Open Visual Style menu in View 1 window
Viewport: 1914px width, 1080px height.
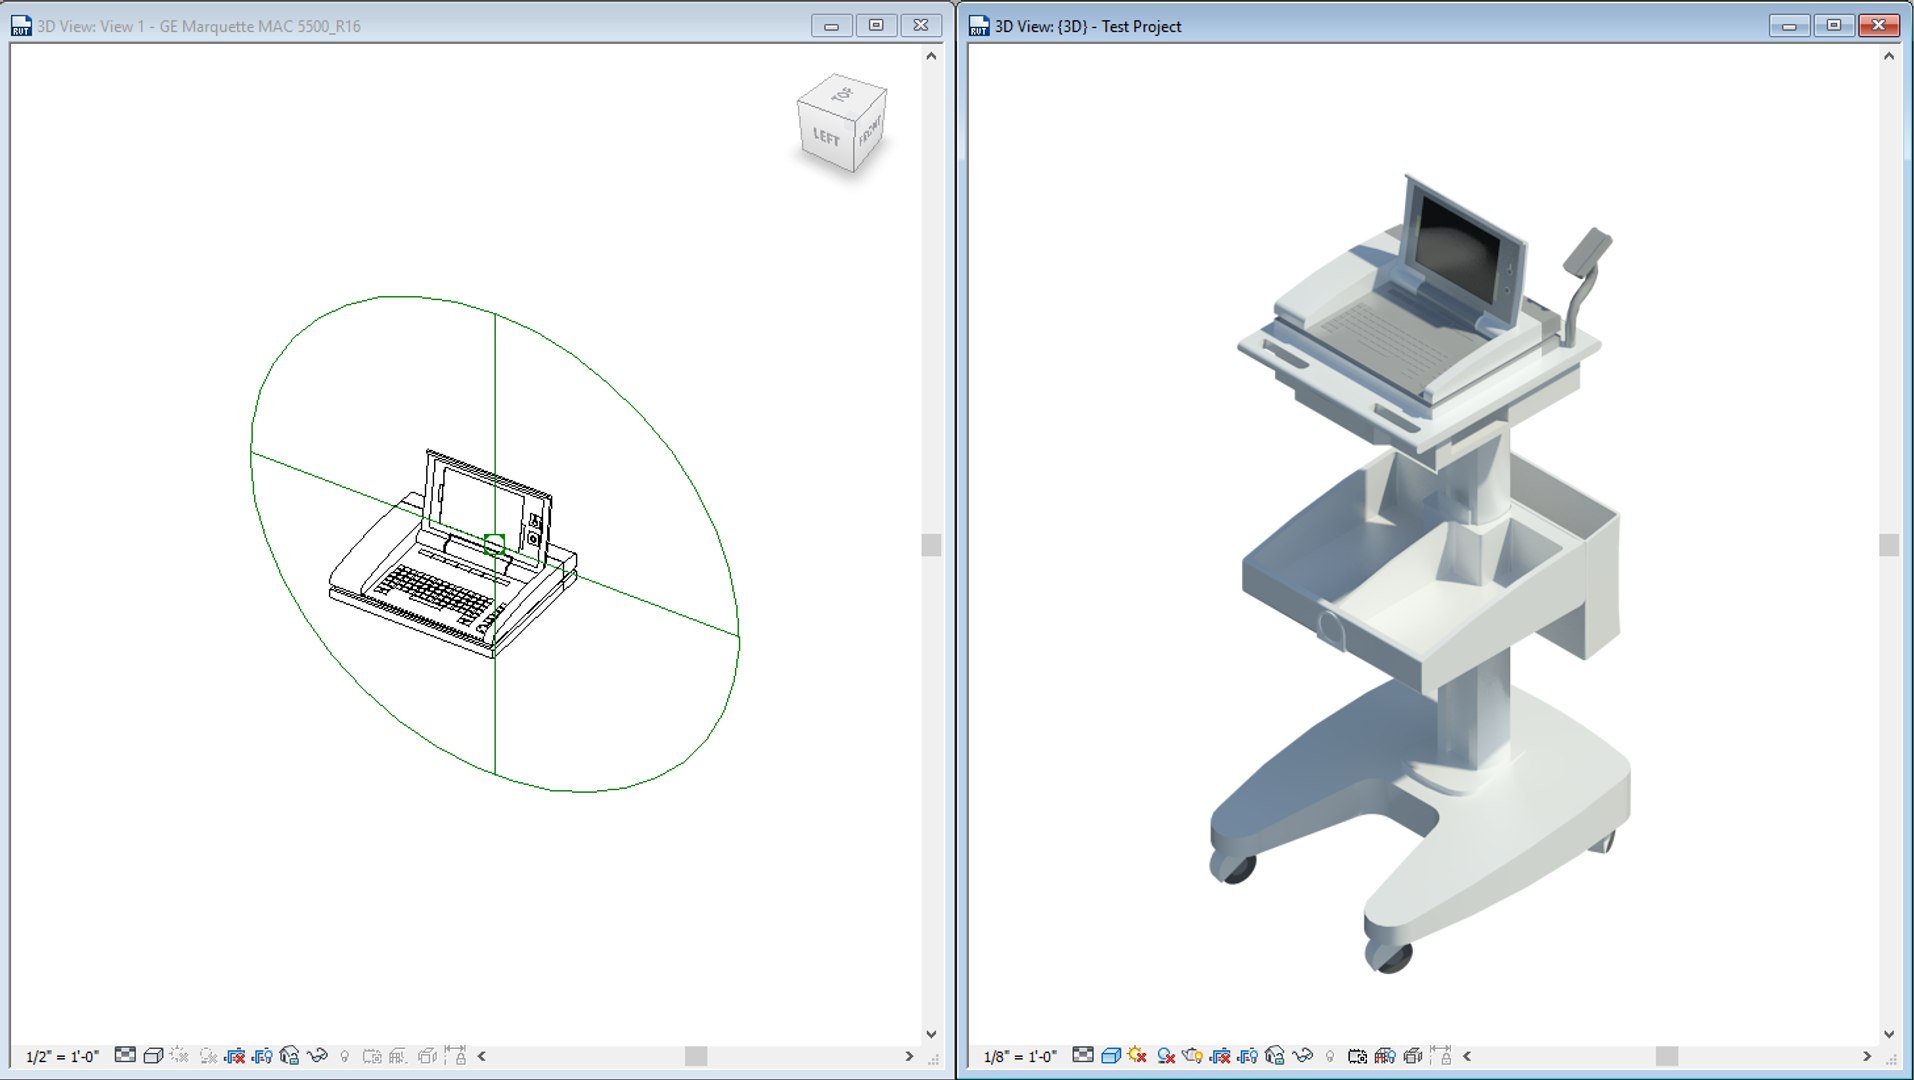[153, 1056]
